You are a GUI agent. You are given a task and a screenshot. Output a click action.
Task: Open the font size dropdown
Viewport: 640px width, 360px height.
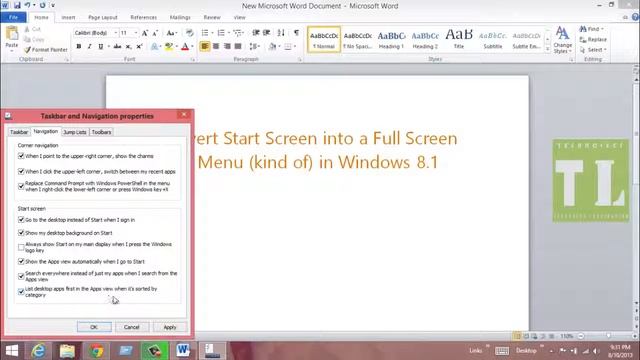pos(136,33)
